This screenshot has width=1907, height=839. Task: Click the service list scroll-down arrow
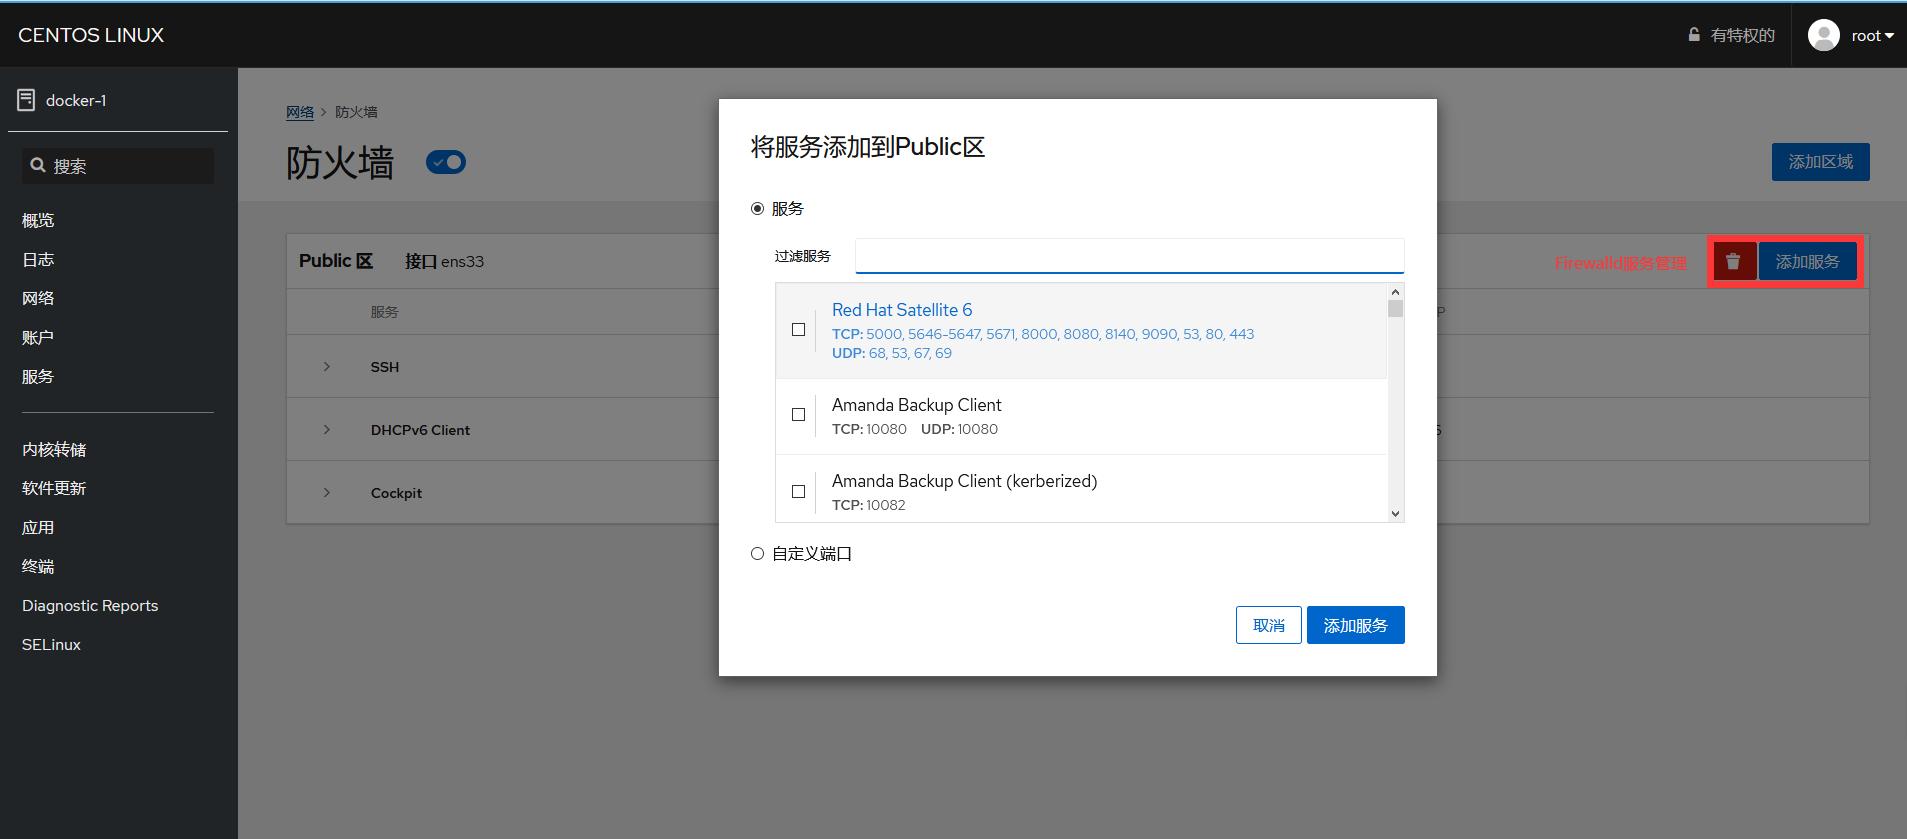(1395, 514)
